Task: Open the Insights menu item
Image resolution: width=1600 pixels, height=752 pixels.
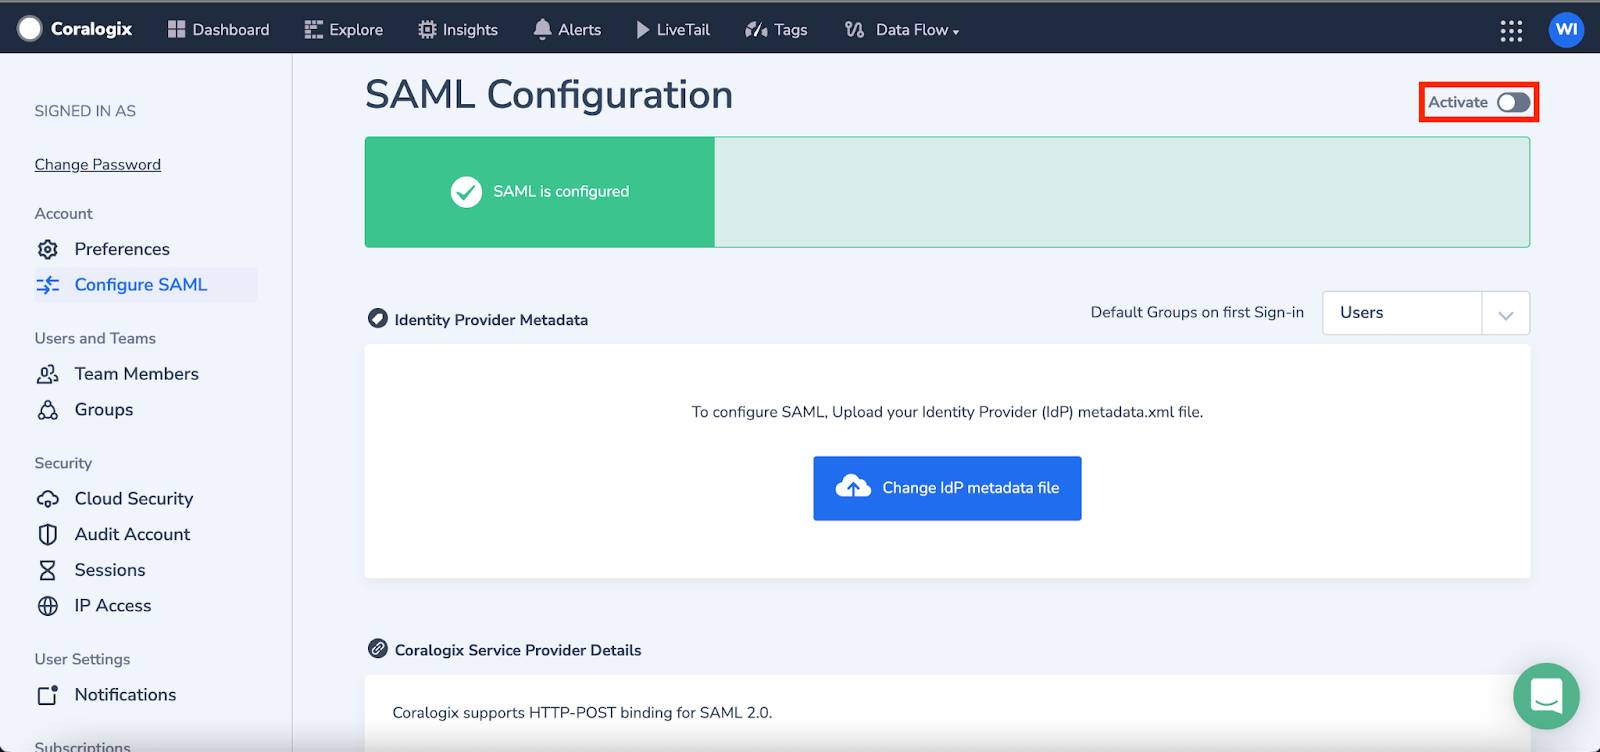Action: tap(458, 30)
